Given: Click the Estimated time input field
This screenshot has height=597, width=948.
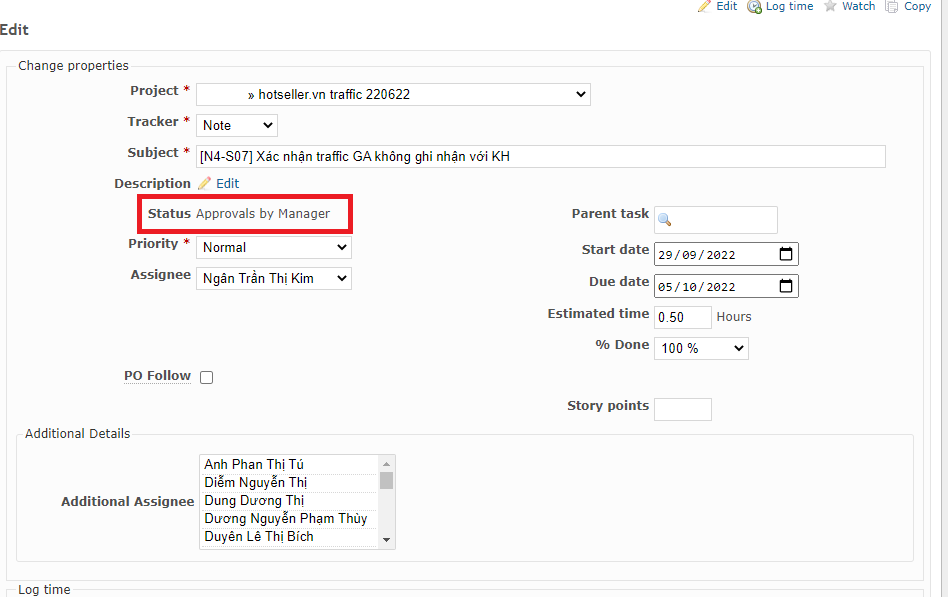Looking at the screenshot, I should pos(683,317).
